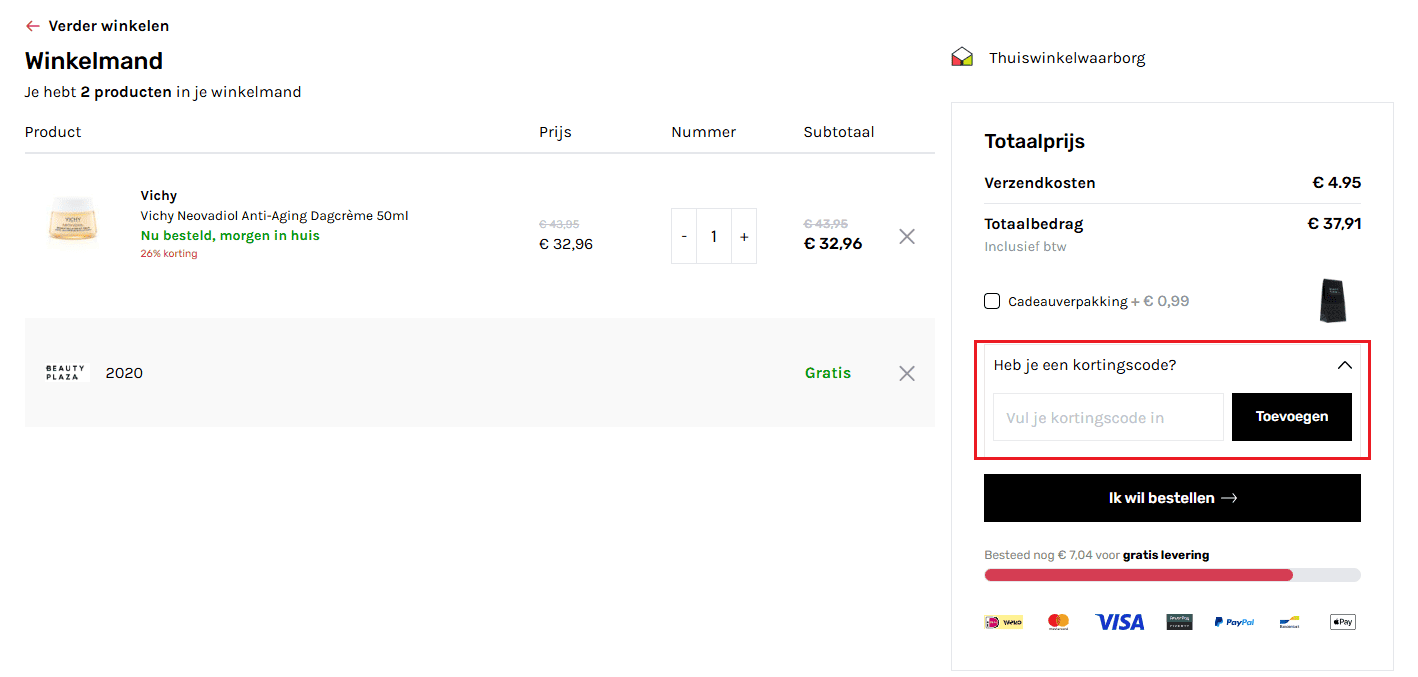This screenshot has height=677, width=1418.
Task: Click the Totaalbedrag € 37,91 amount
Action: coord(1334,224)
